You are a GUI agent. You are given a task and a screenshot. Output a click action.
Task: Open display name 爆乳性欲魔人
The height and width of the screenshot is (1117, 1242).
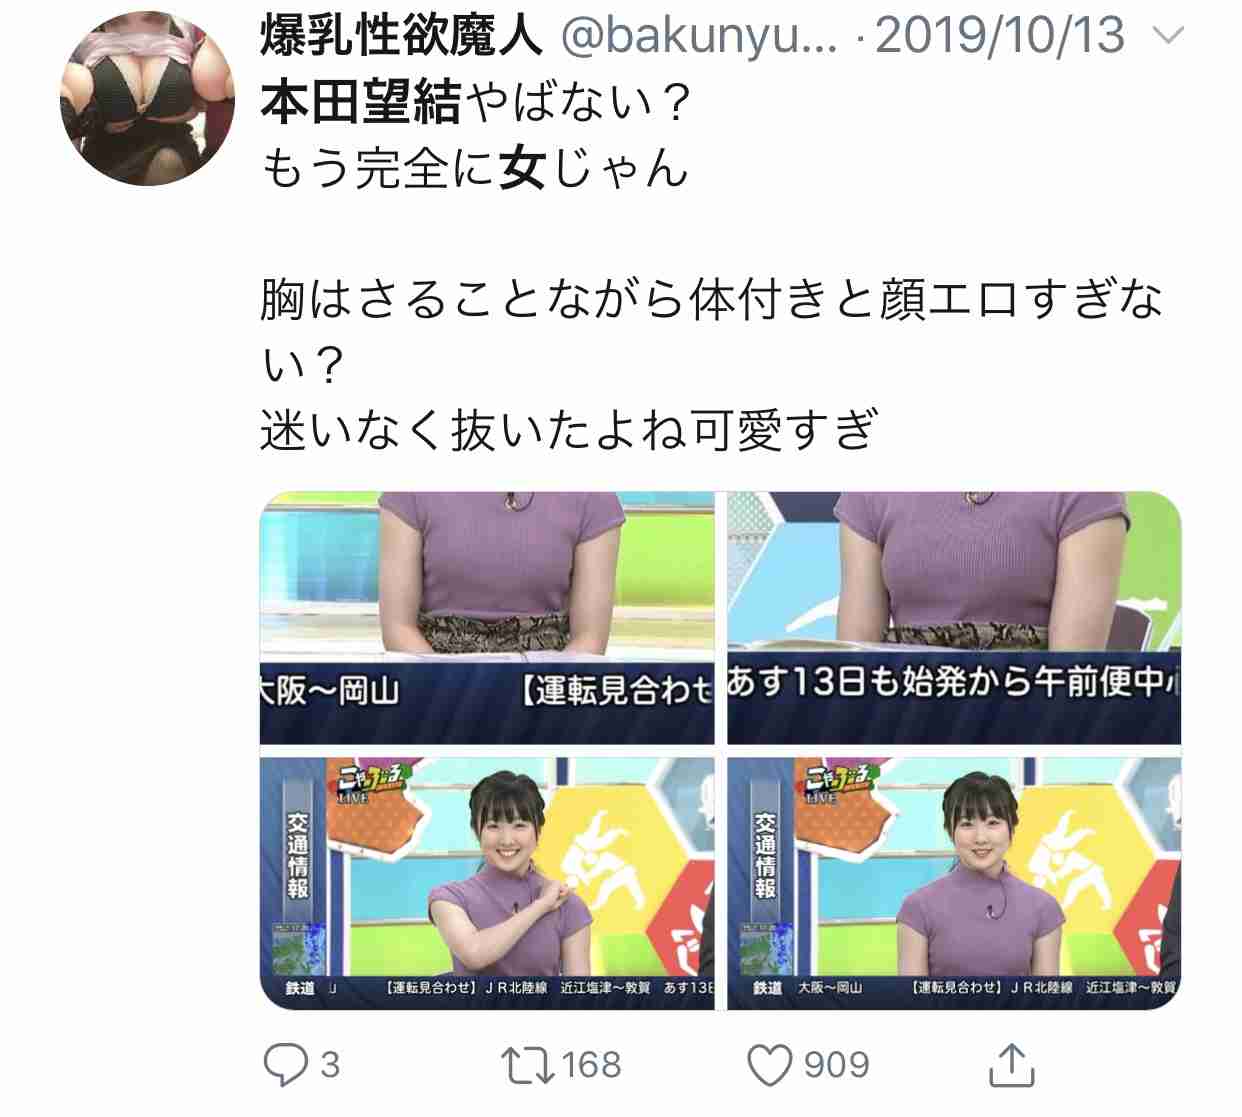click(401, 36)
